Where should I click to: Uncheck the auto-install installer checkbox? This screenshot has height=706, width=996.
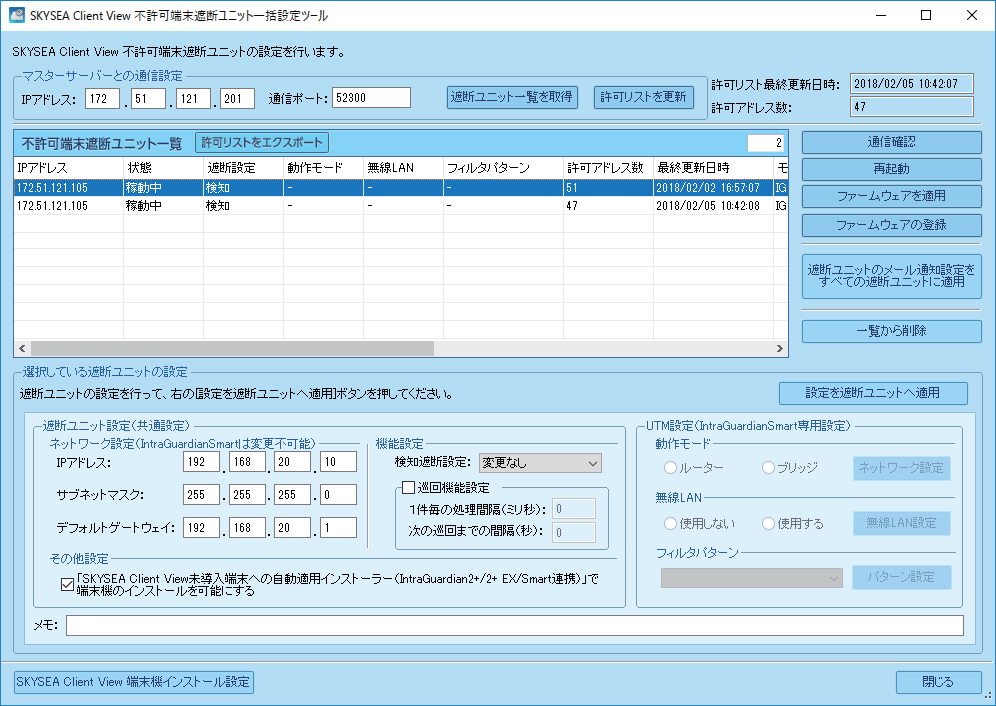pos(67,585)
